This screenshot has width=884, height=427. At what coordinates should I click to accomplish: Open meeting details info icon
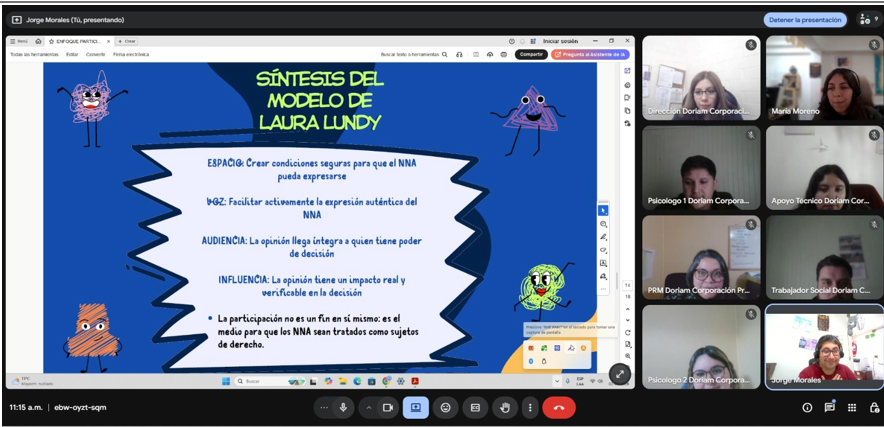(807, 407)
